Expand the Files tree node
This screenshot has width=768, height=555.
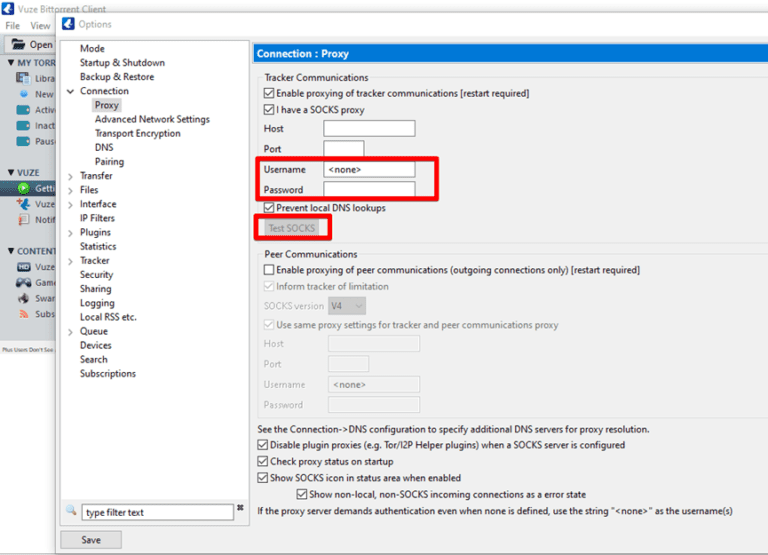(71, 190)
